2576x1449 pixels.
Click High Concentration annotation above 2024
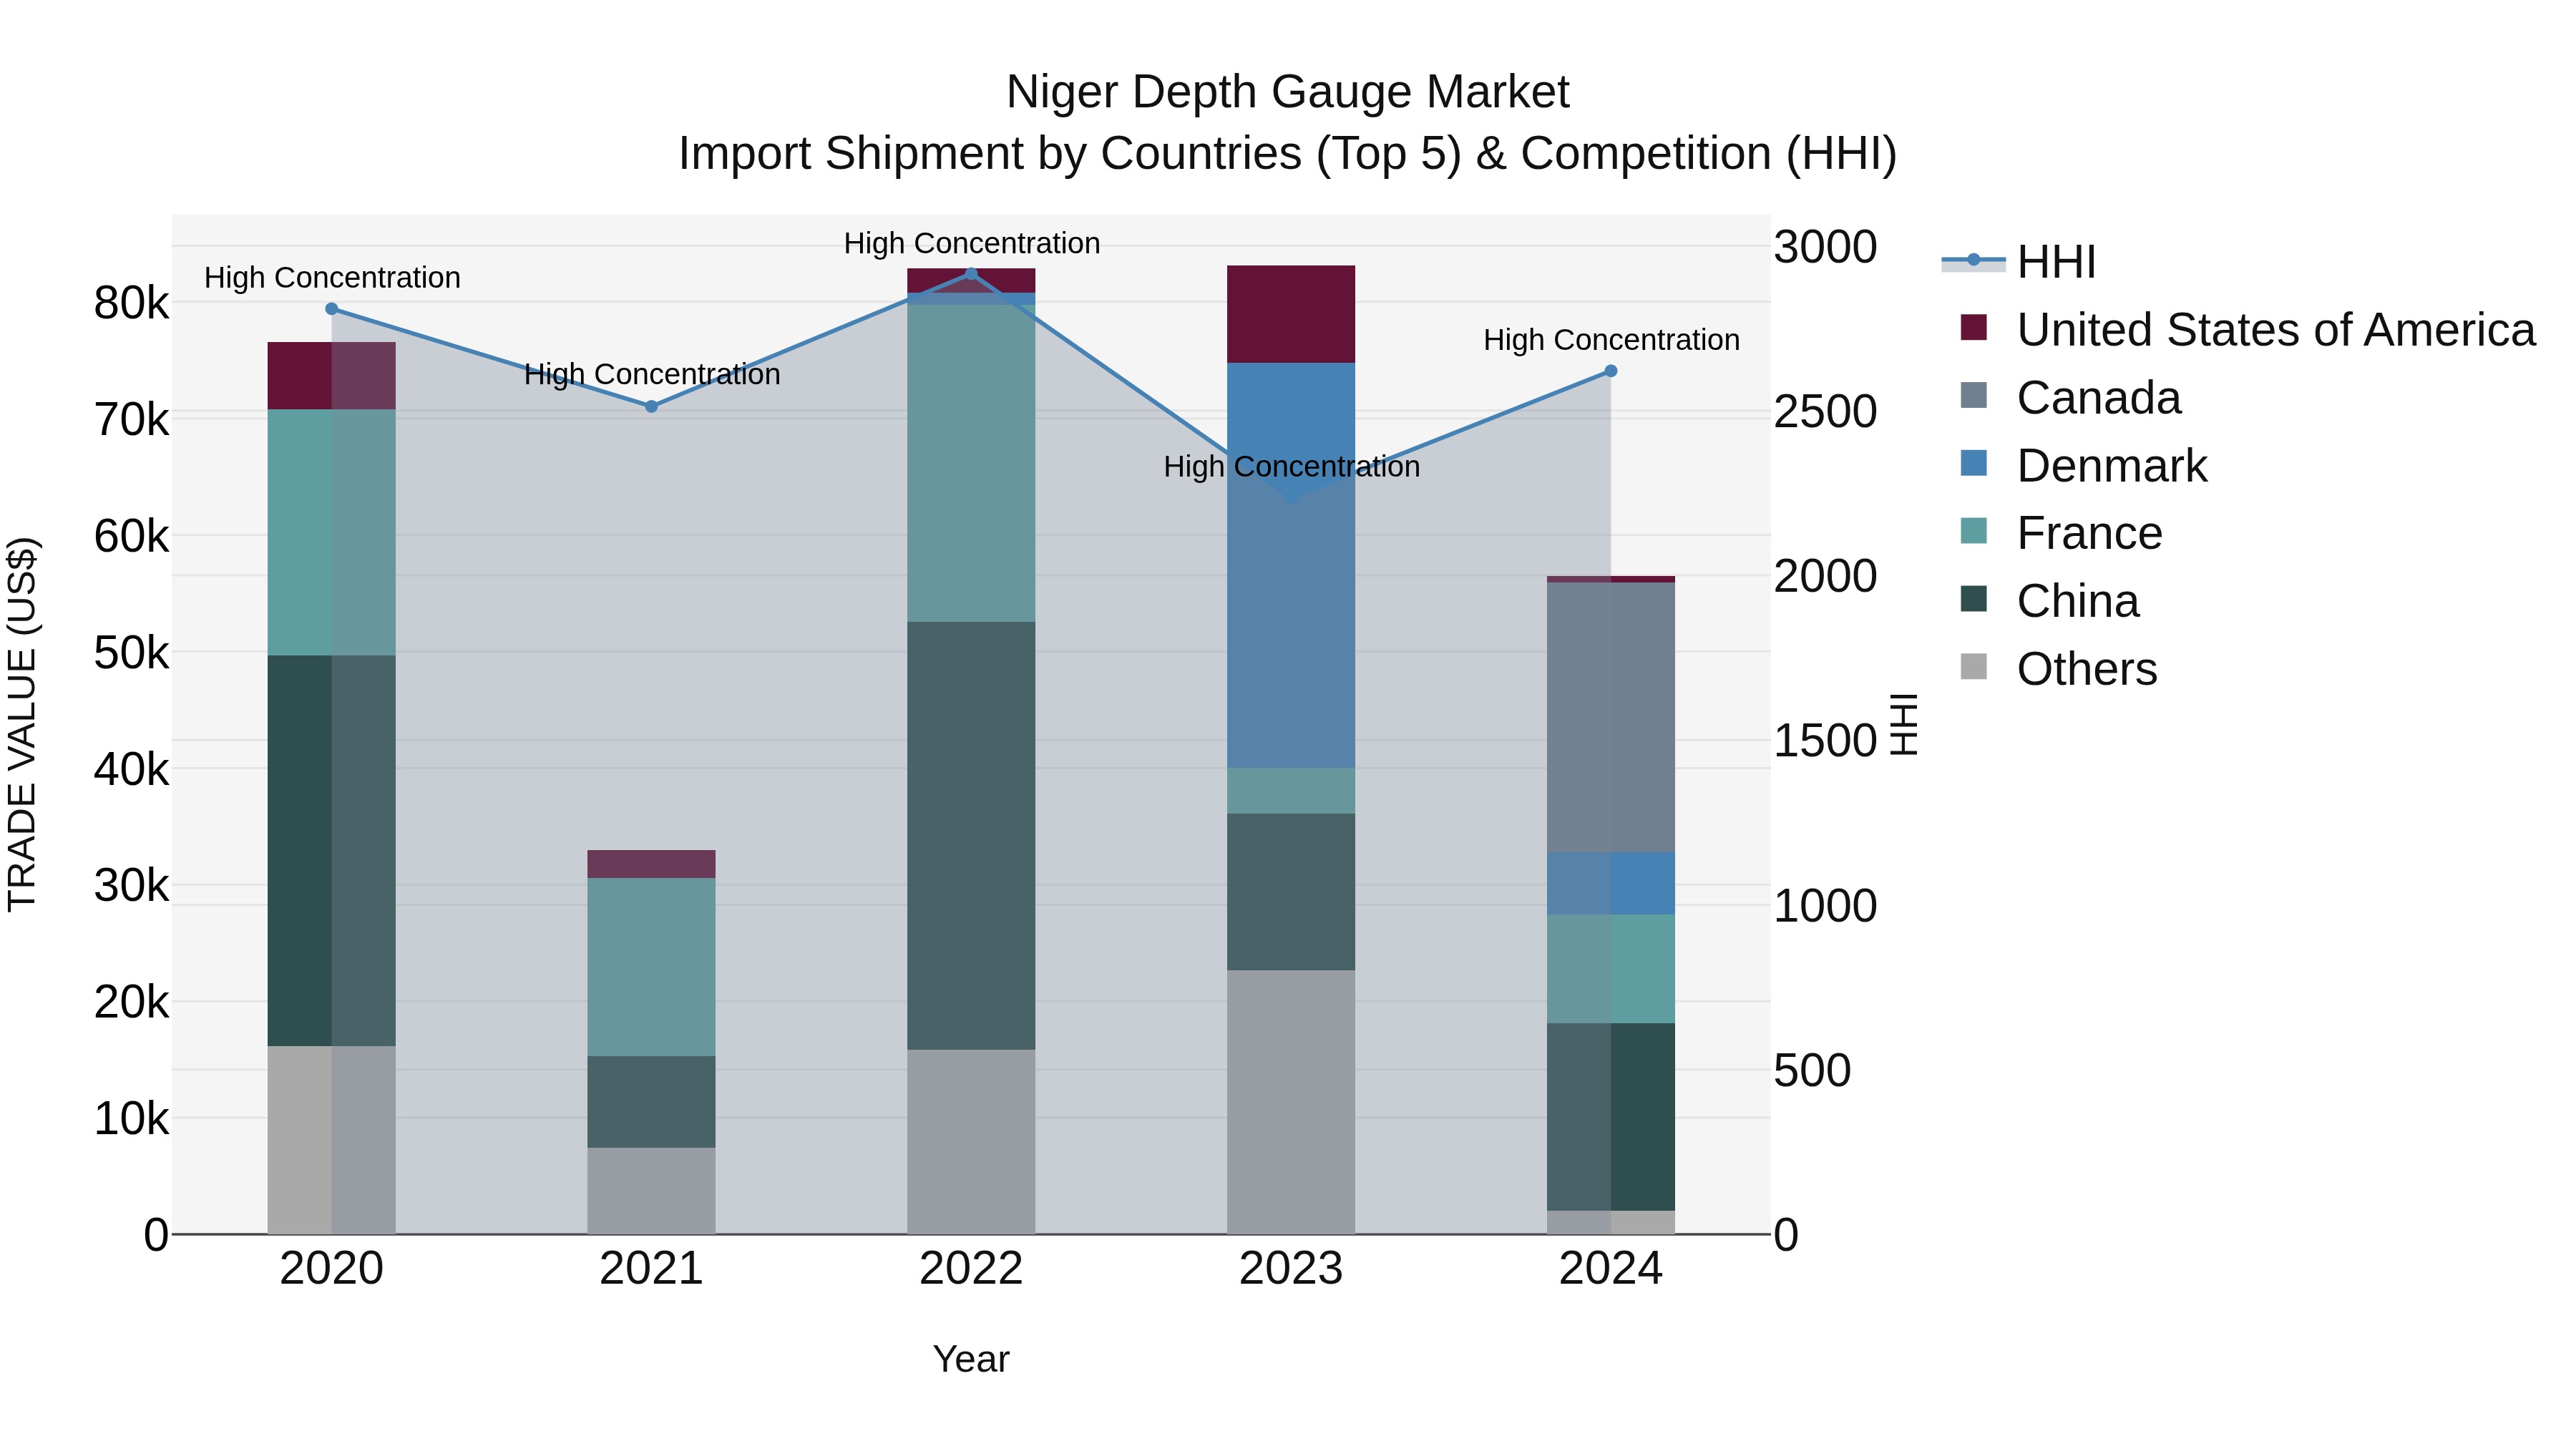(1611, 340)
